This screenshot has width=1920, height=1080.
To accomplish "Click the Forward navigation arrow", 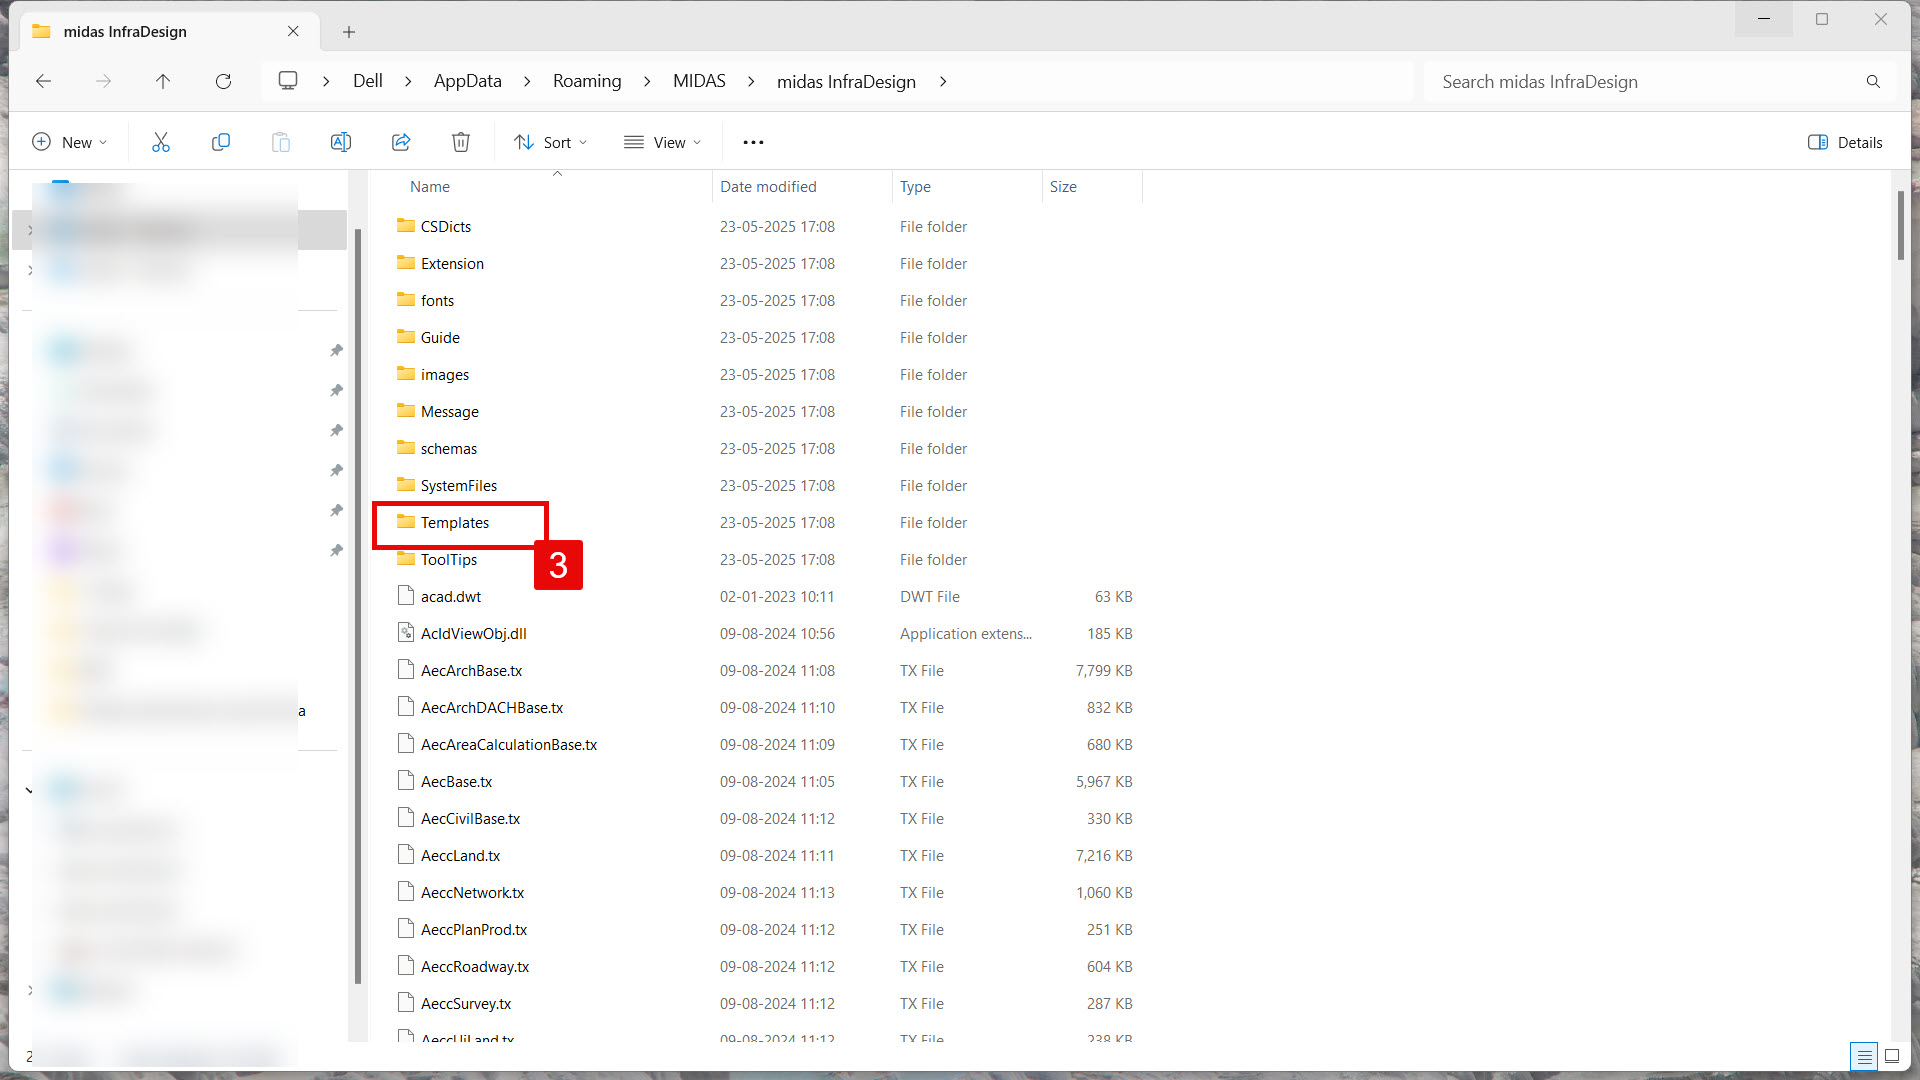I will 103,81.
